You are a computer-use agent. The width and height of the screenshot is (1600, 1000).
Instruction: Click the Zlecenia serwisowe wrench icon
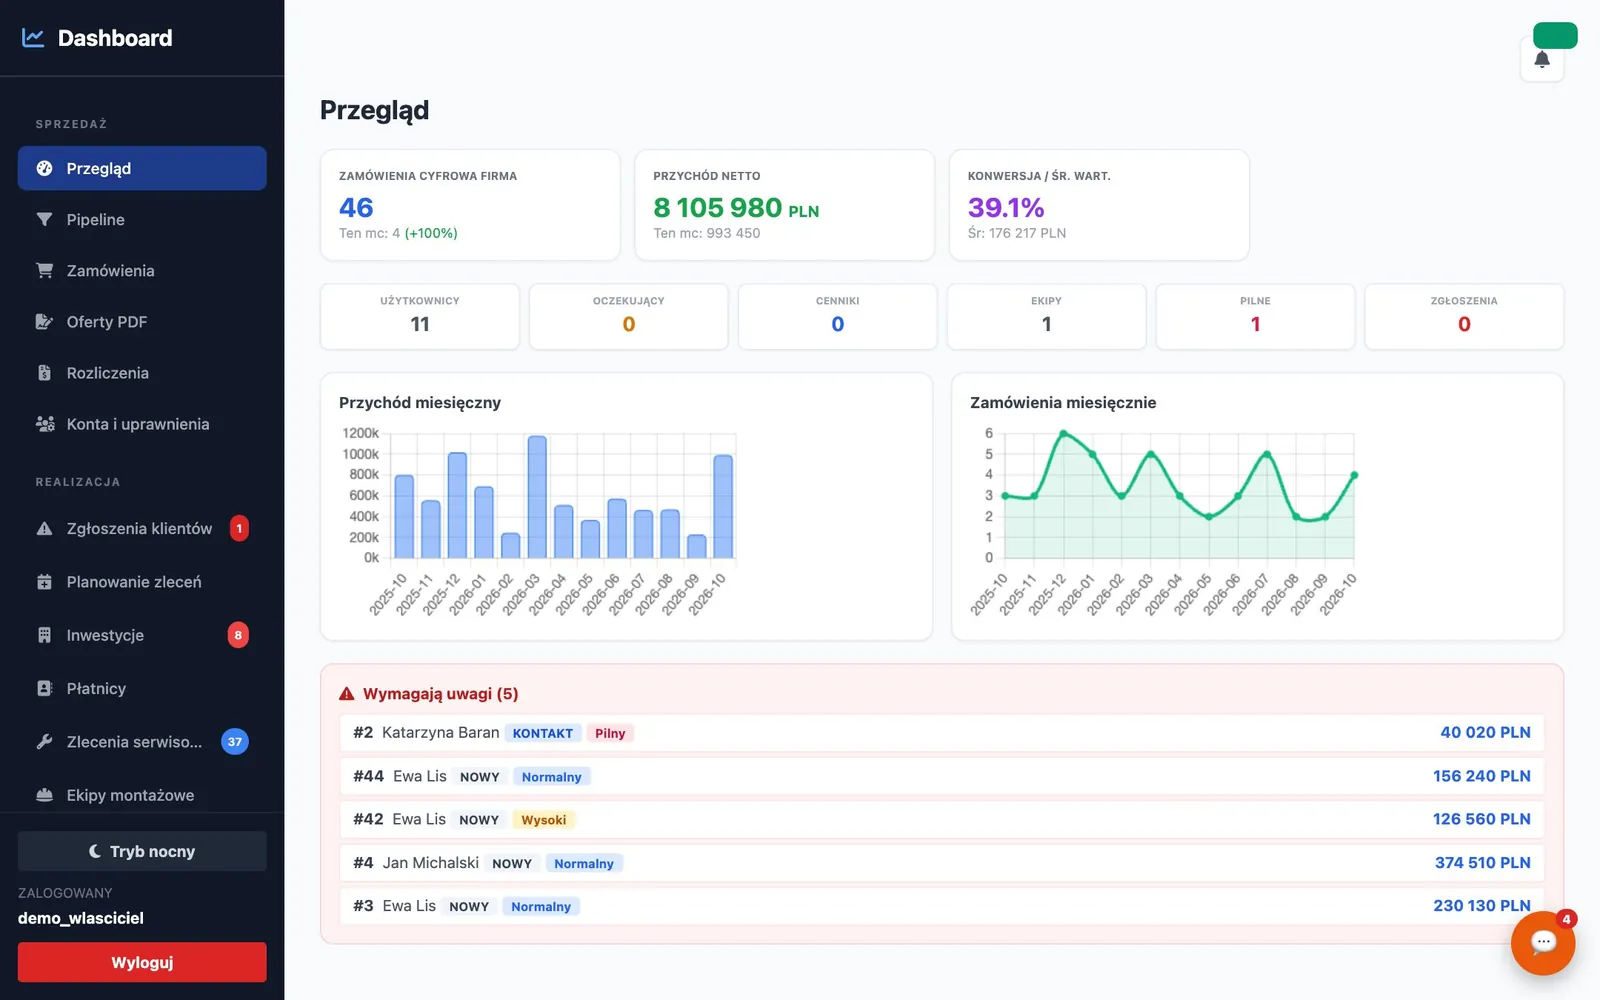(x=44, y=741)
